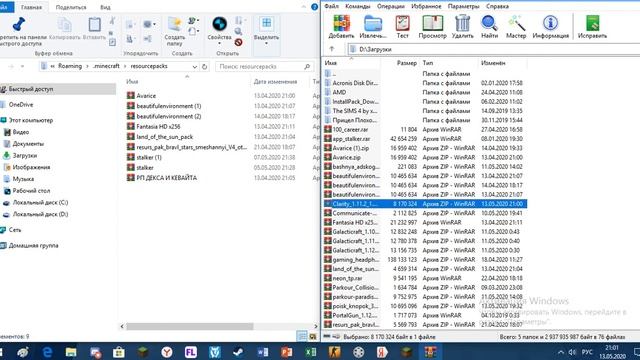Open PowerPoint from the taskbar
The width and height of the screenshot is (640, 360).
pyautogui.click(x=287, y=352)
